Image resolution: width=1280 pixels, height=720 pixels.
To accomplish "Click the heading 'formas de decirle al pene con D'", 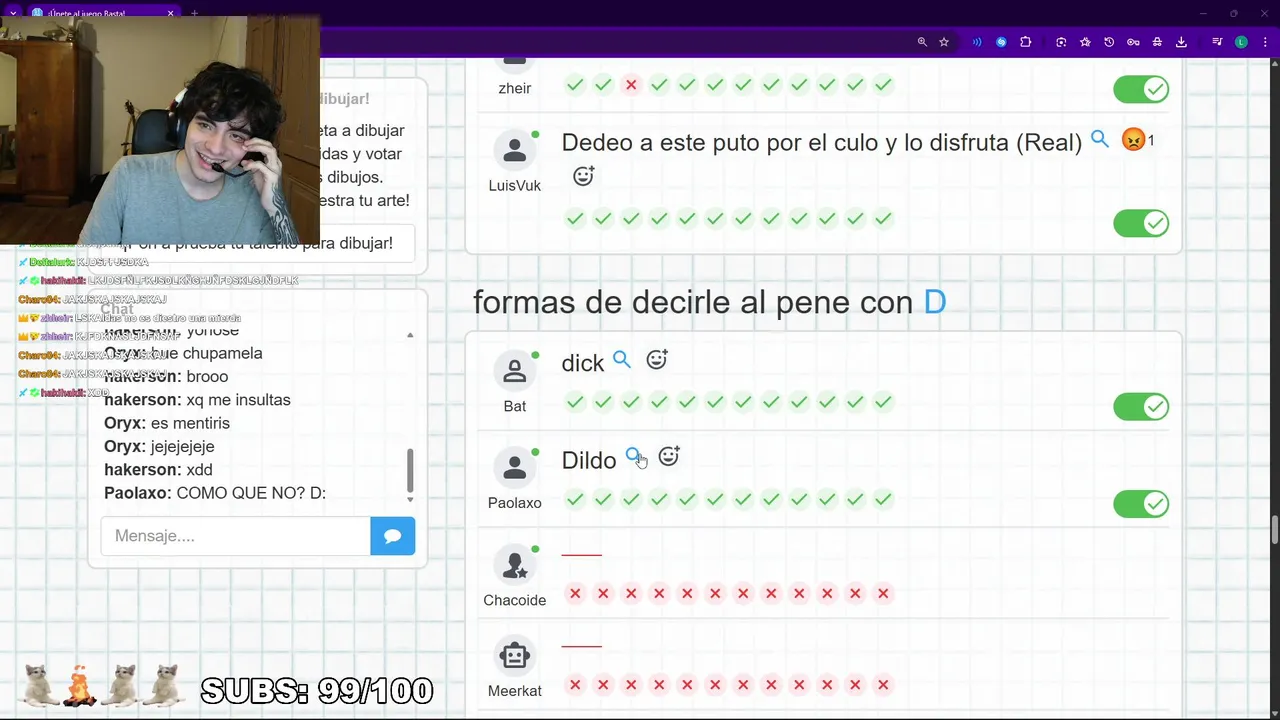I will tap(710, 302).
